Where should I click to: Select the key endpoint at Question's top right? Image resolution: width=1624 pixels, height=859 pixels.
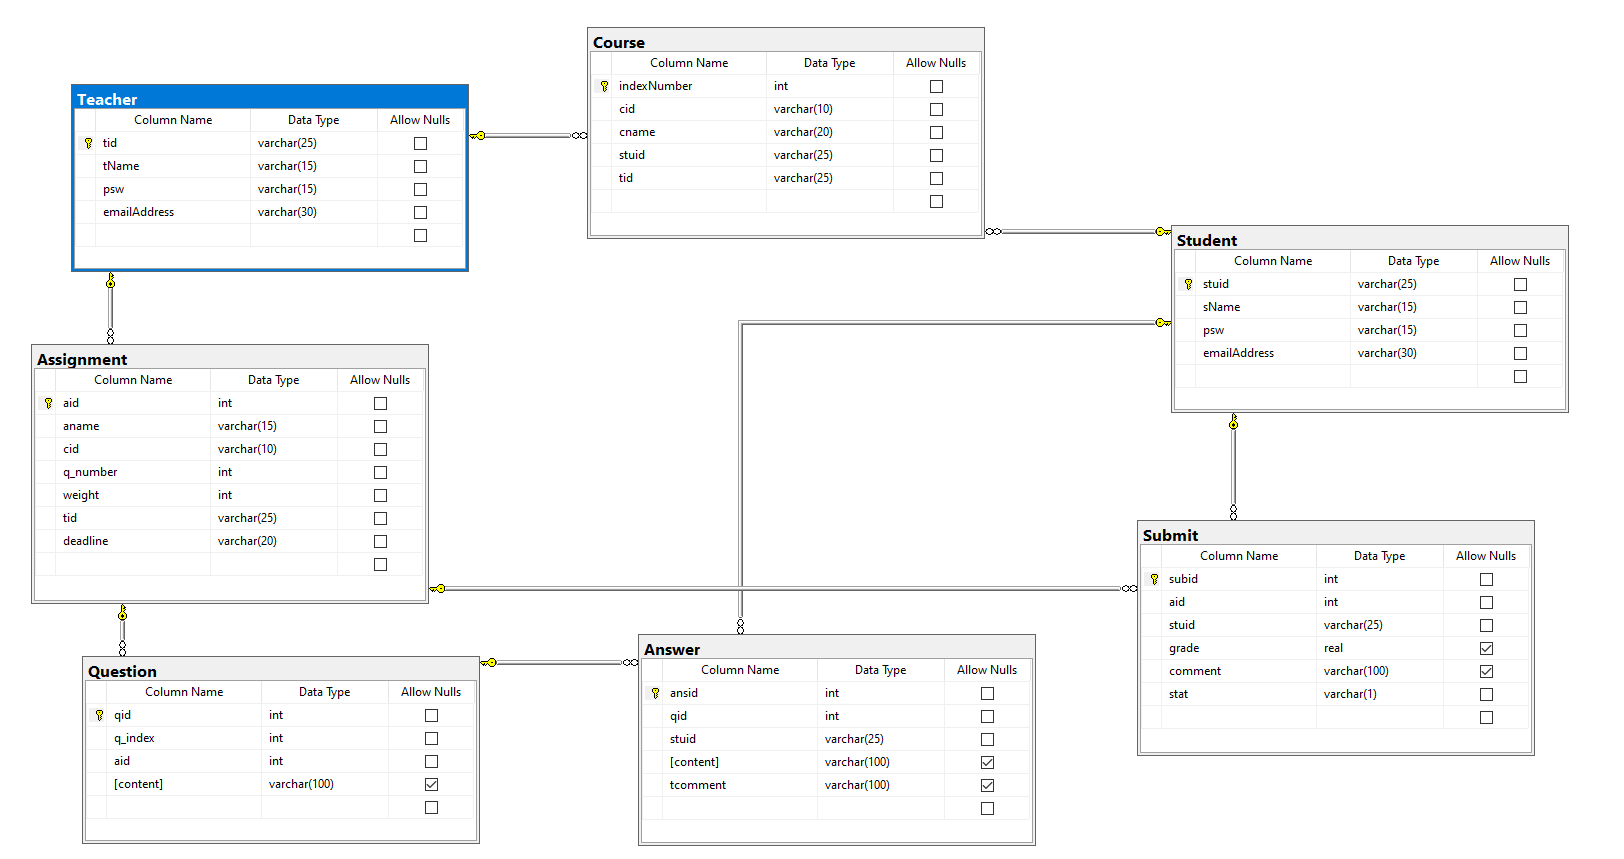coord(489,662)
